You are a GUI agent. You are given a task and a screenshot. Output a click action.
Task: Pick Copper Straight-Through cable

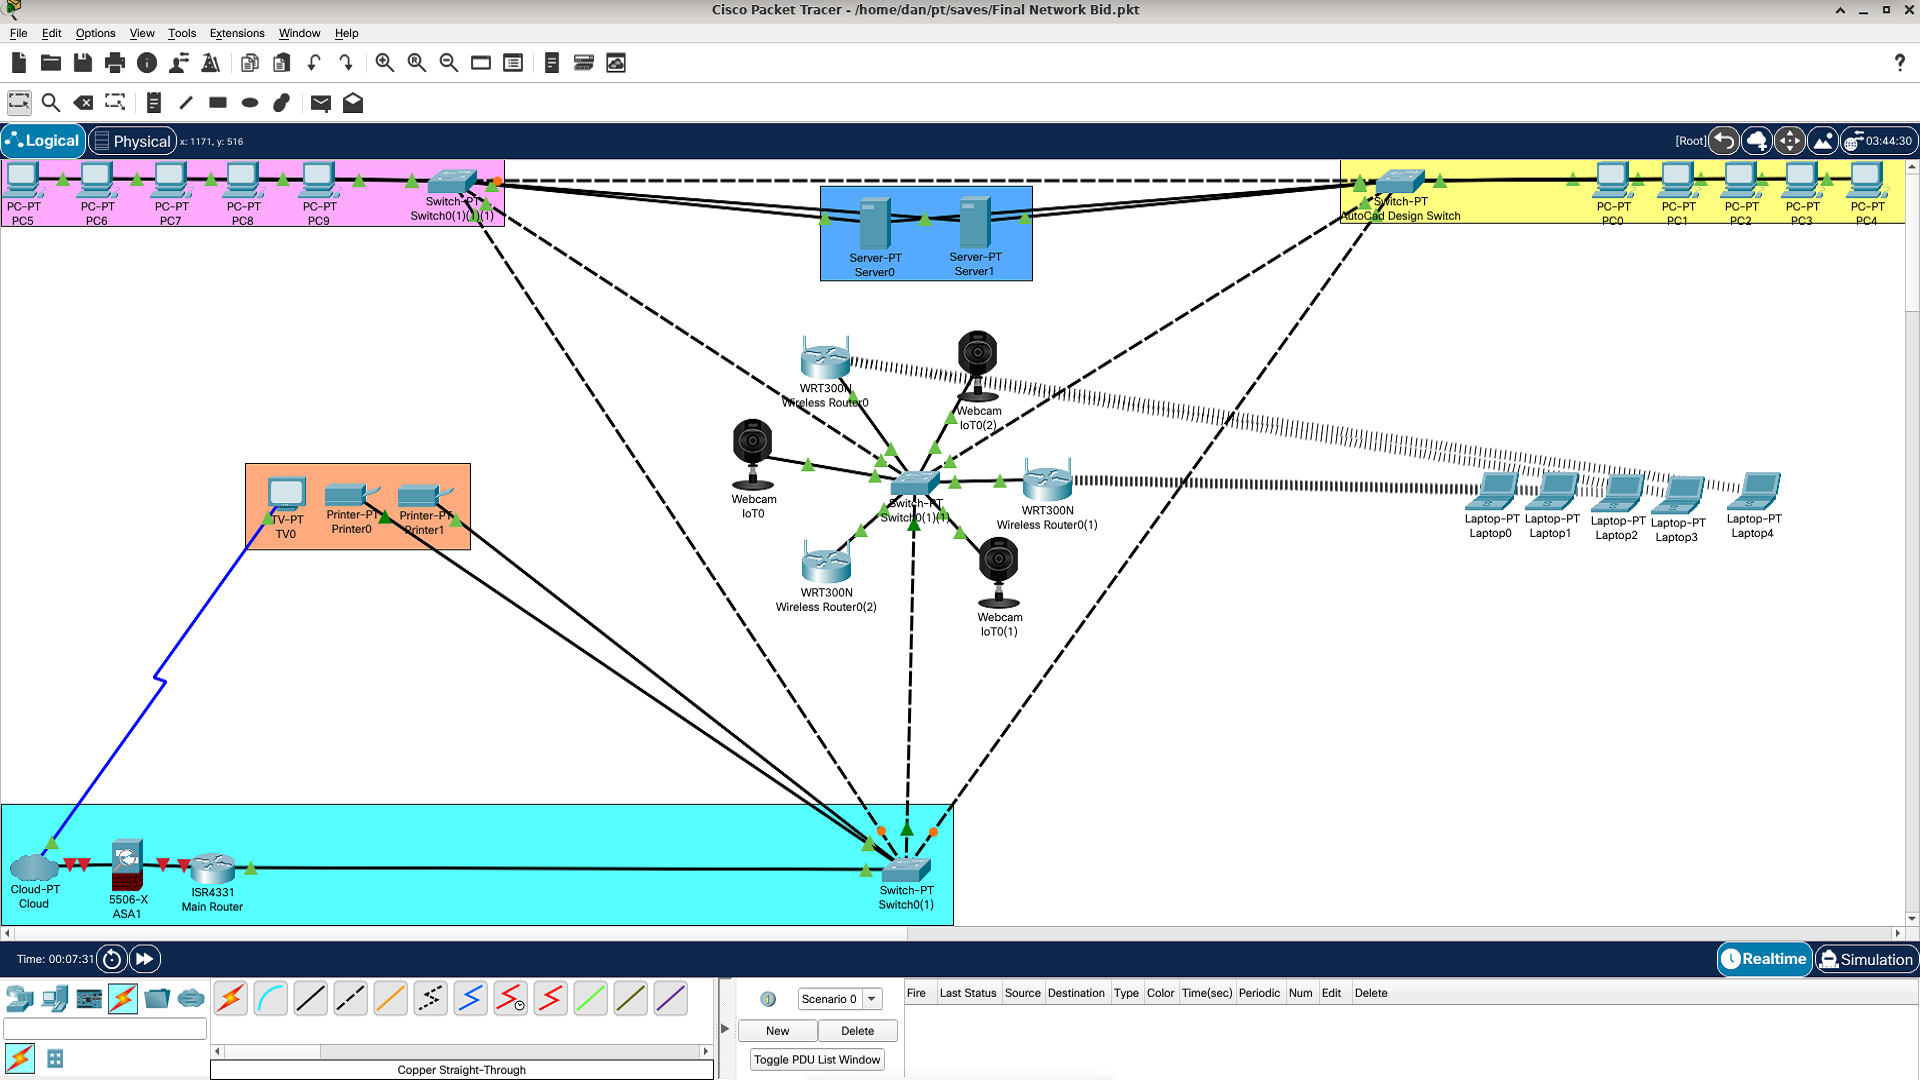311,998
